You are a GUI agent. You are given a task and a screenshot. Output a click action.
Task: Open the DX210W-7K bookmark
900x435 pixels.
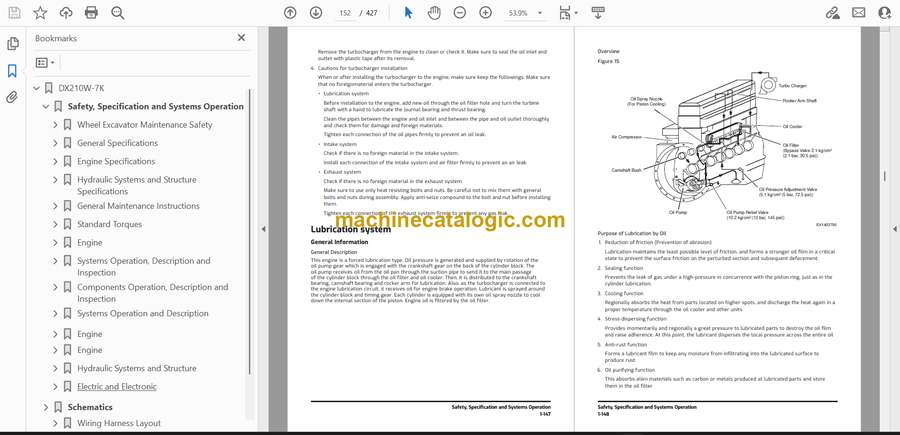pyautogui.click(x=81, y=88)
